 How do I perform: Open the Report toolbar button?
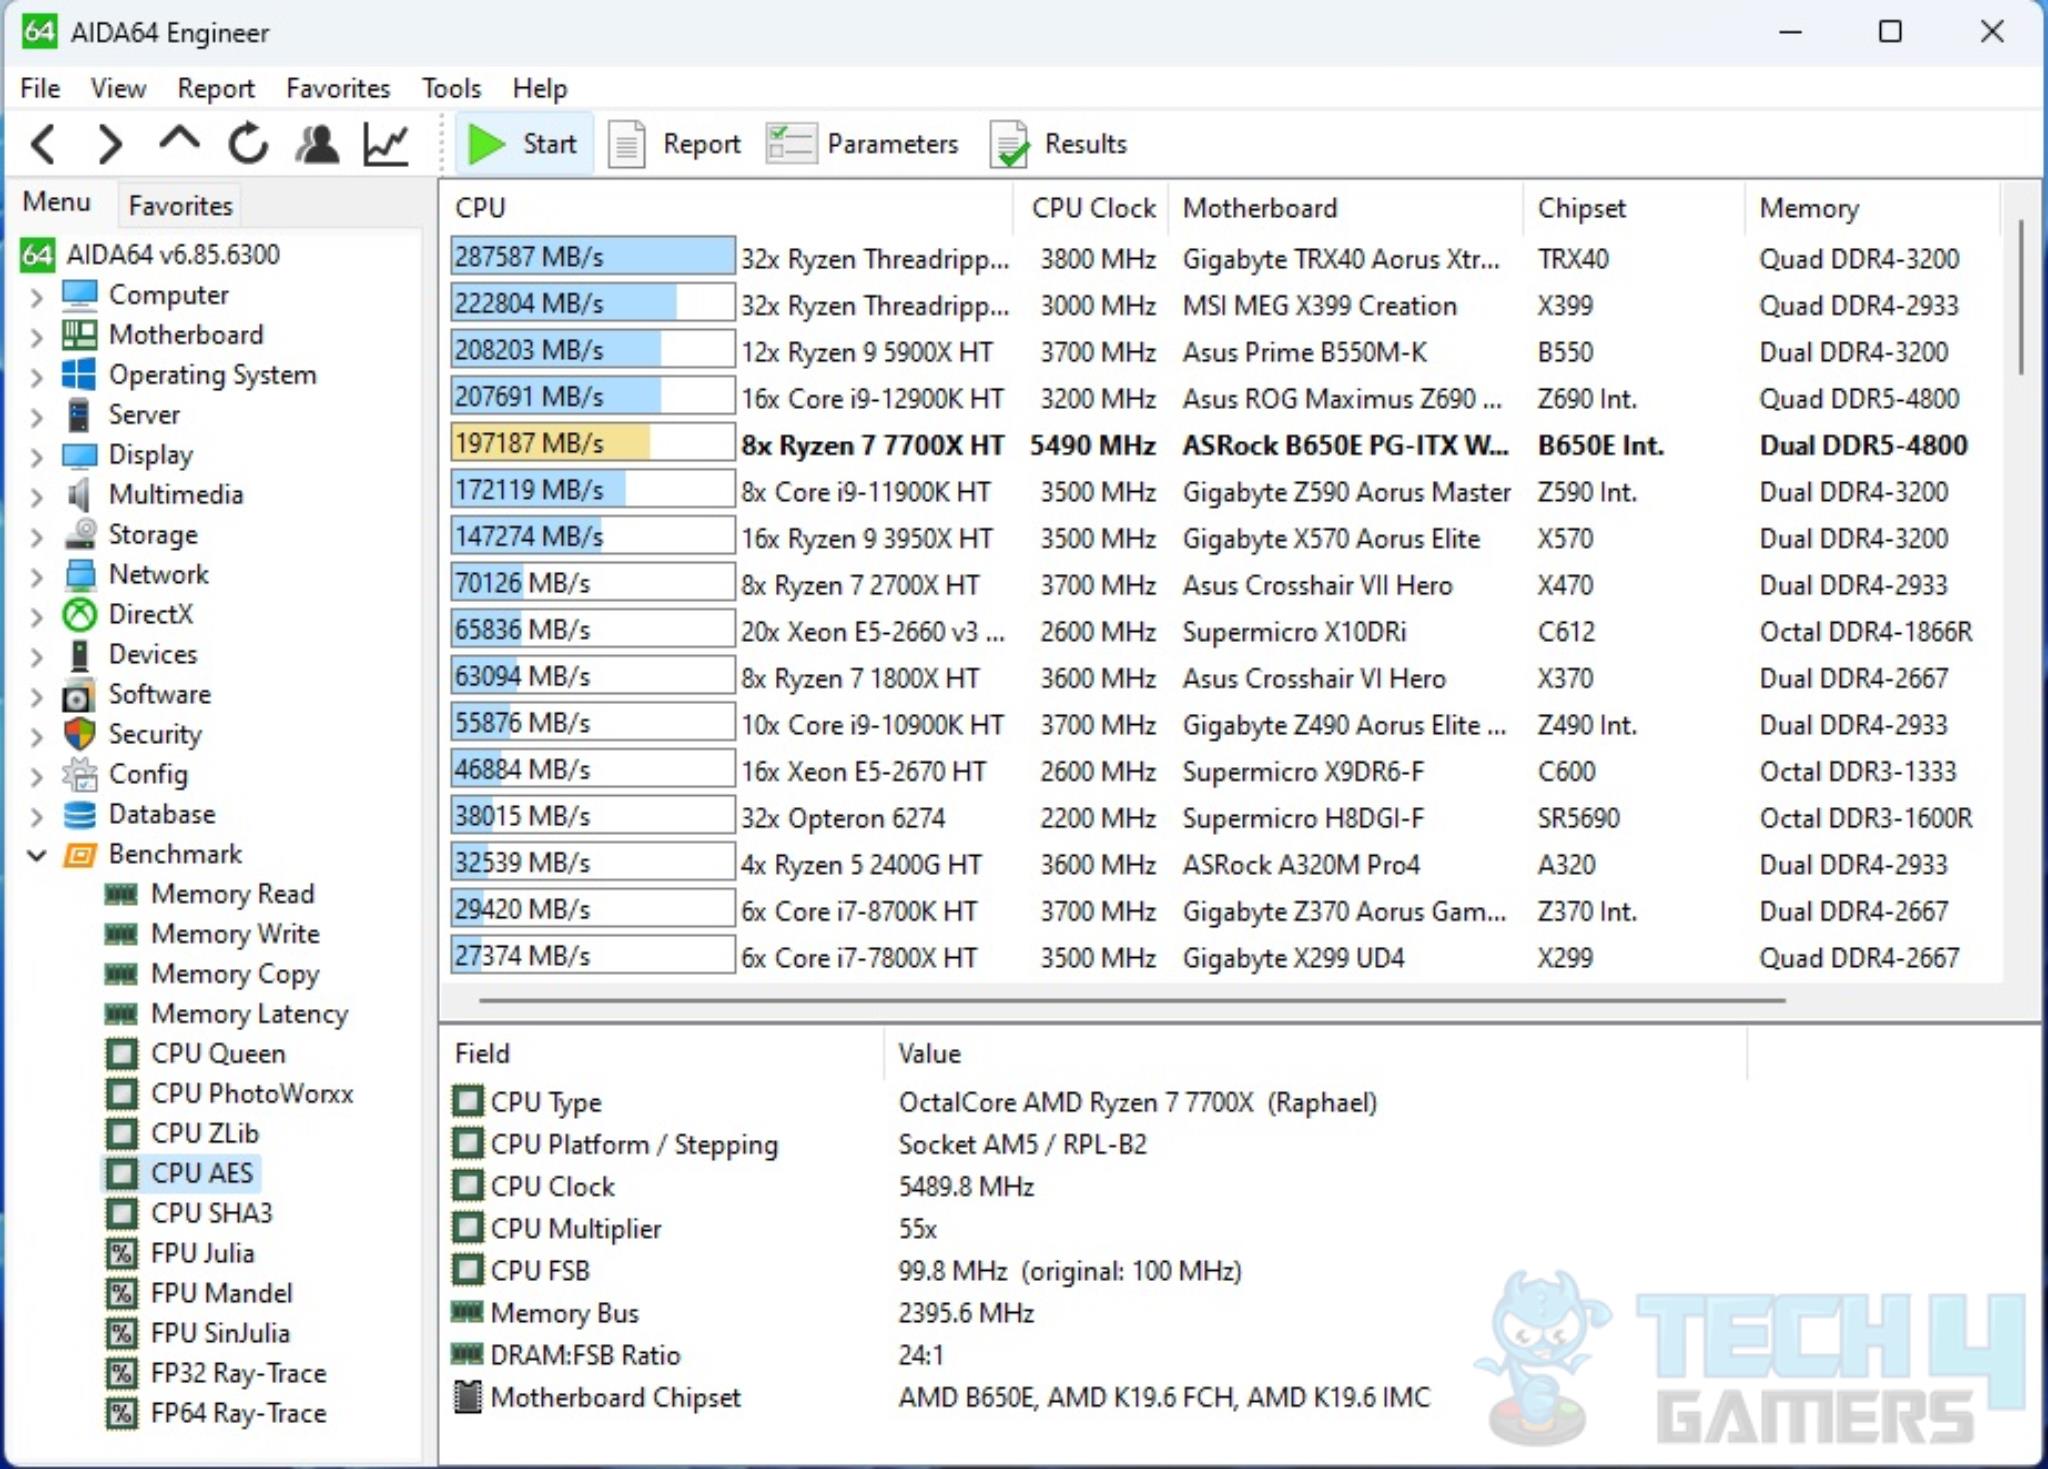pos(676,144)
